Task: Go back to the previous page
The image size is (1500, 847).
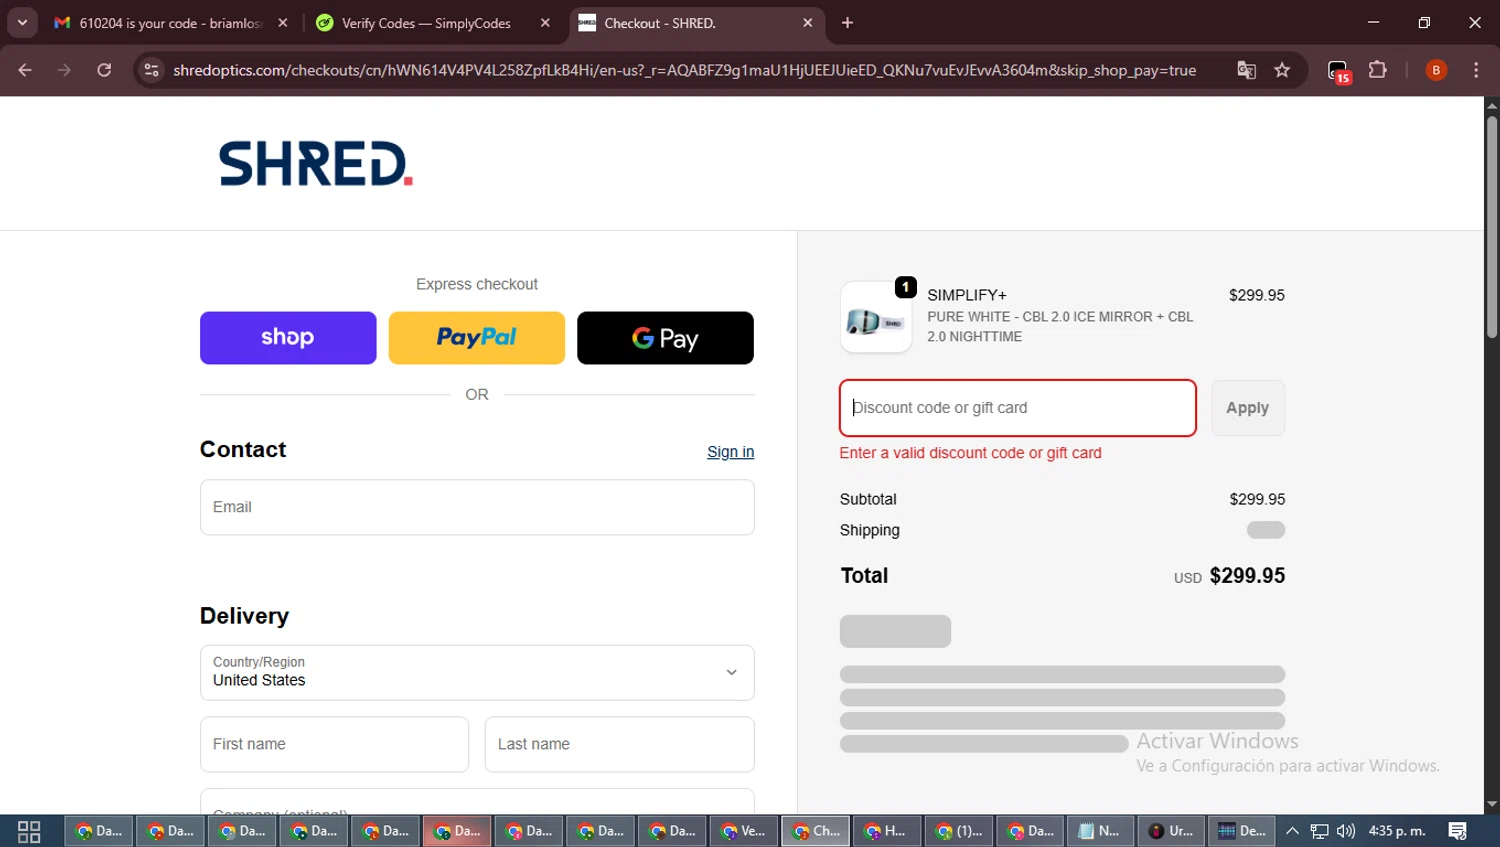Action: (x=25, y=70)
